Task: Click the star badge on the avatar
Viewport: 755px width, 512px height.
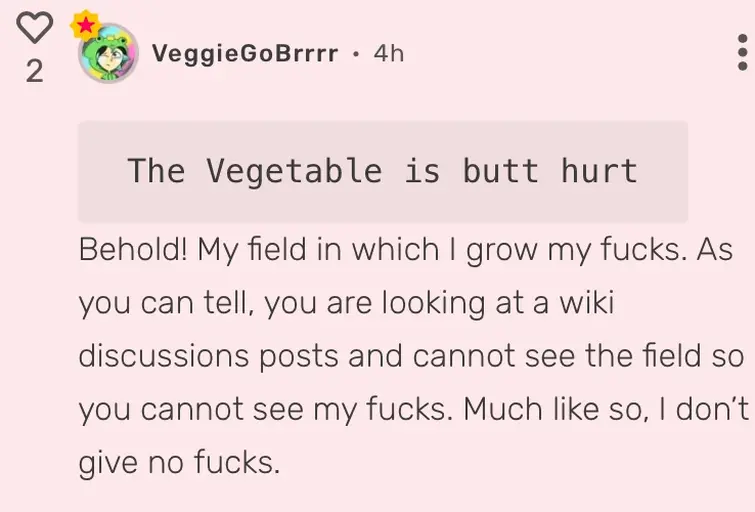Action: (86, 25)
